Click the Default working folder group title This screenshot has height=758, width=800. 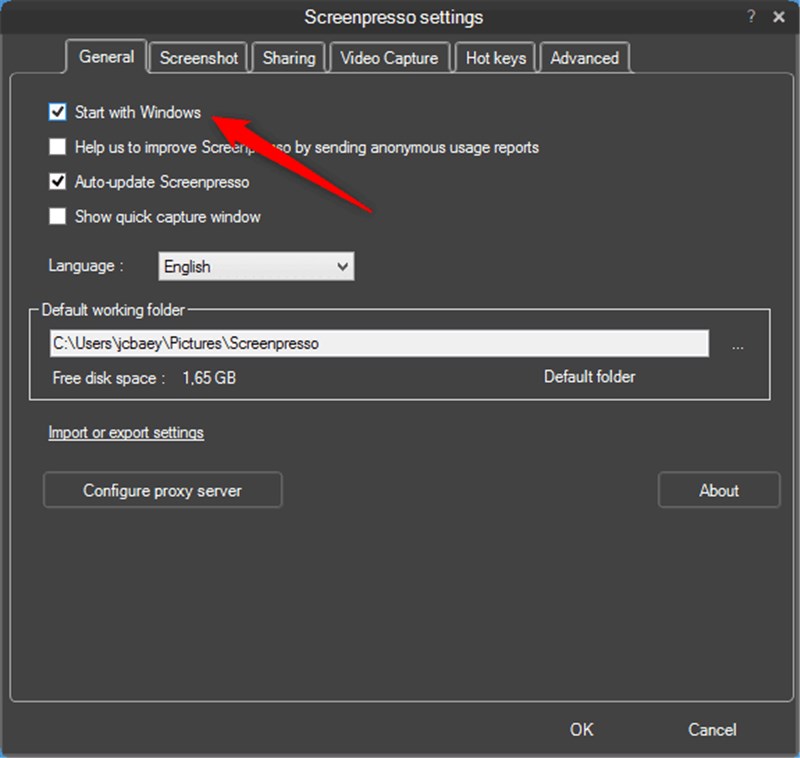coord(113,310)
